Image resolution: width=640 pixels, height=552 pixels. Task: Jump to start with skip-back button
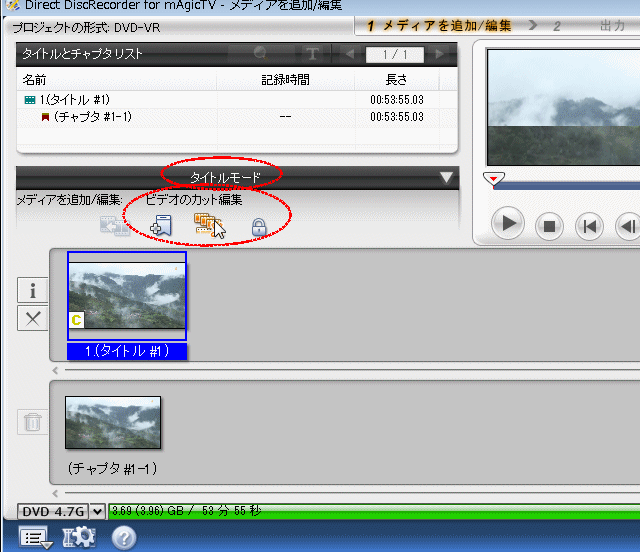(589, 225)
